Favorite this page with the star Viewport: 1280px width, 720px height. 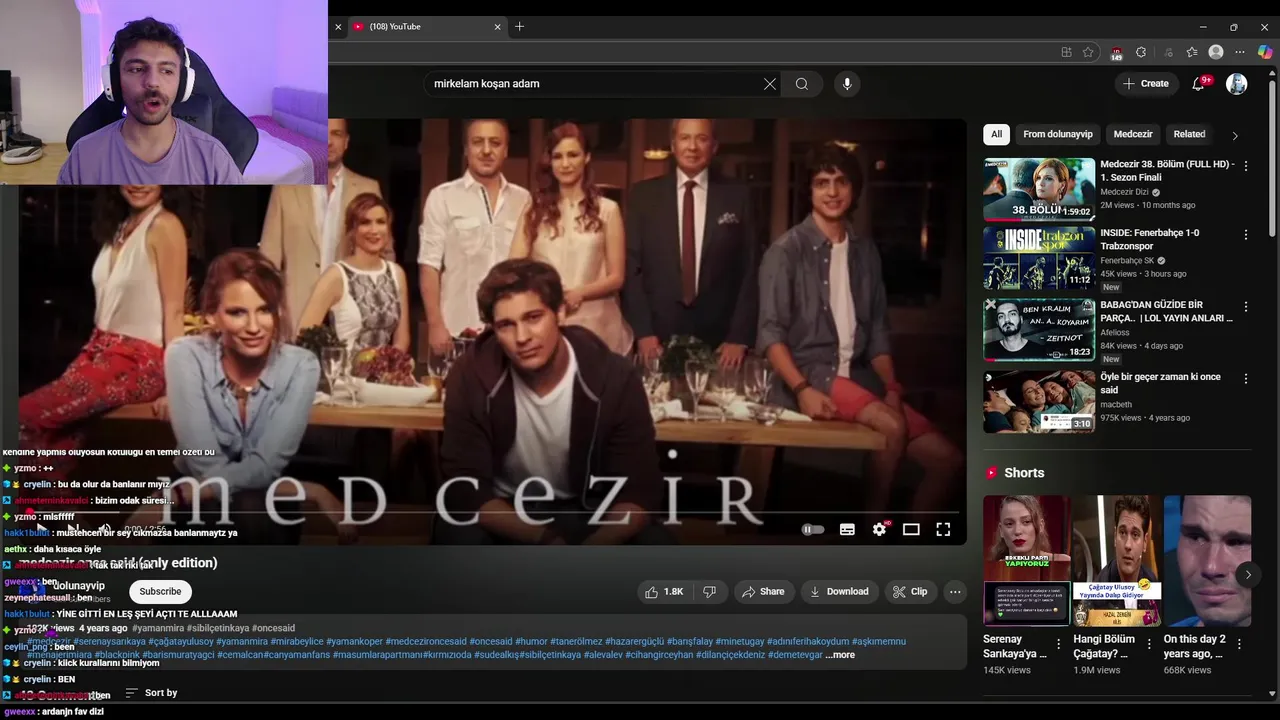(1088, 52)
